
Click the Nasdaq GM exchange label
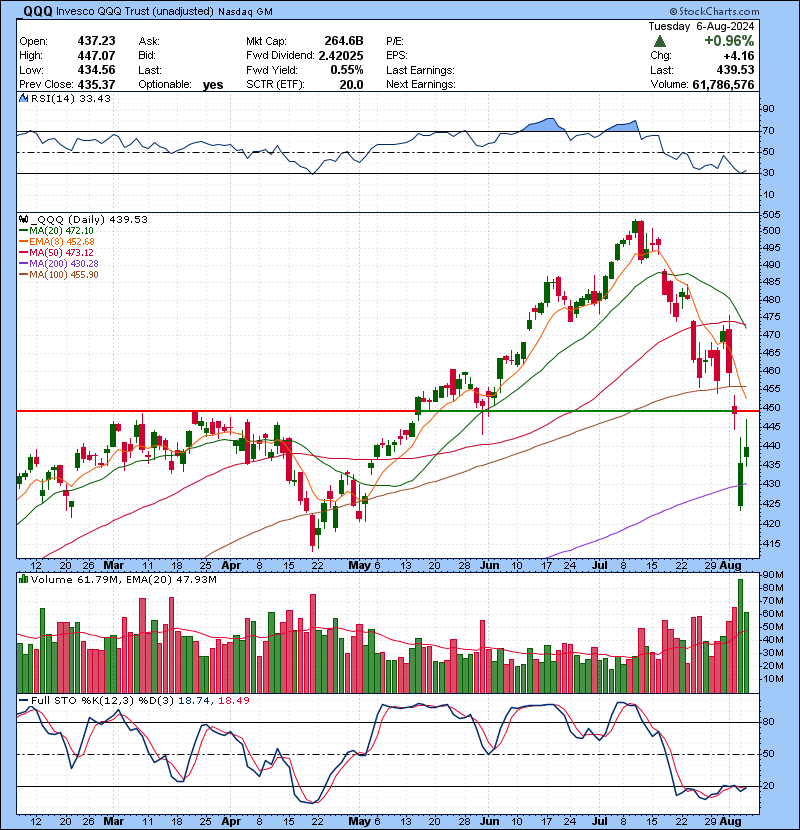pos(244,11)
